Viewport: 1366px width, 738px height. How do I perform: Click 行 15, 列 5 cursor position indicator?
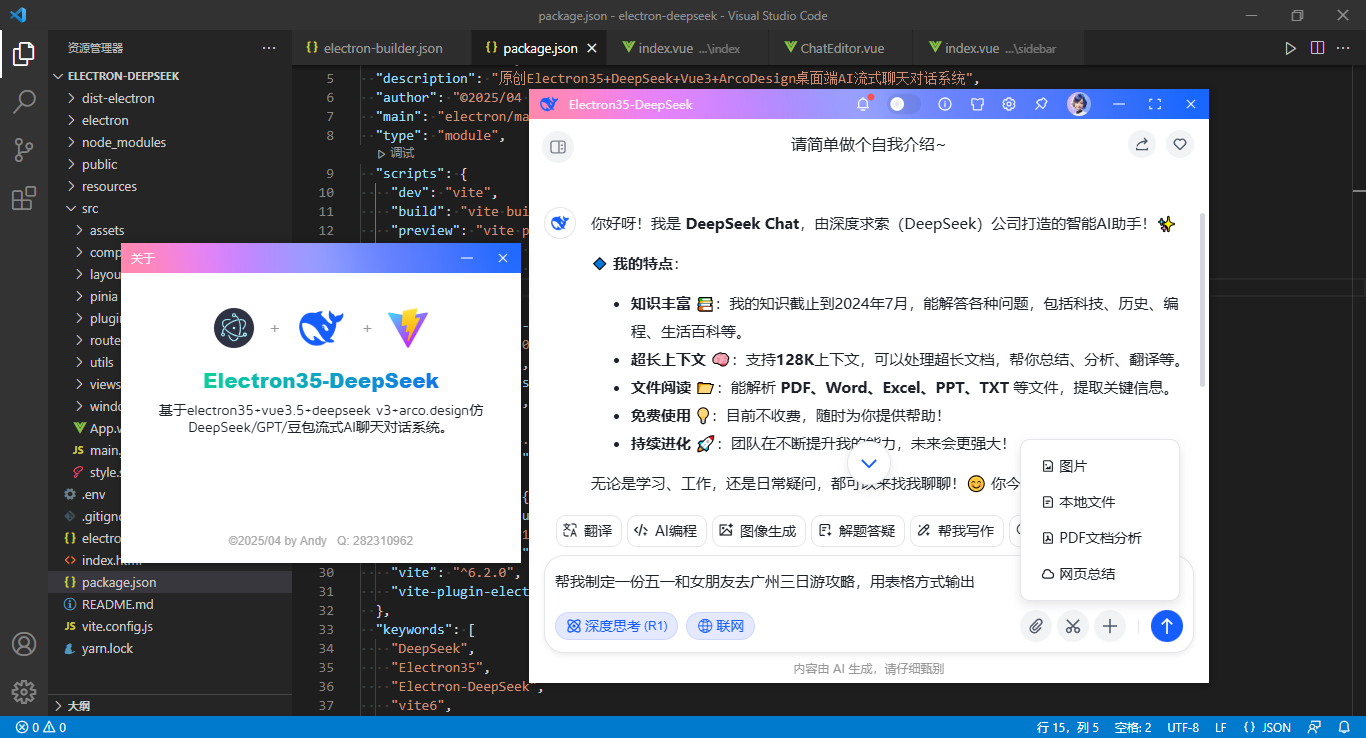click(x=1068, y=727)
